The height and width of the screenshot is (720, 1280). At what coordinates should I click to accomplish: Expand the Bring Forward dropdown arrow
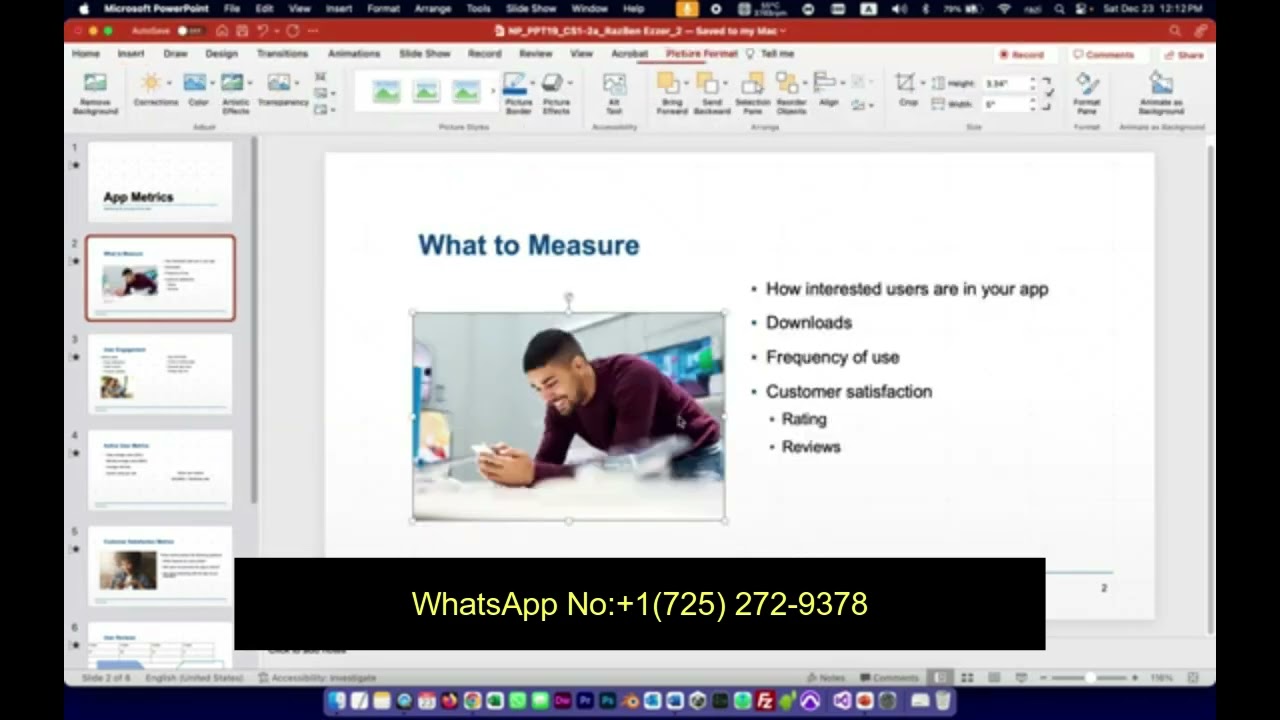tap(686, 83)
